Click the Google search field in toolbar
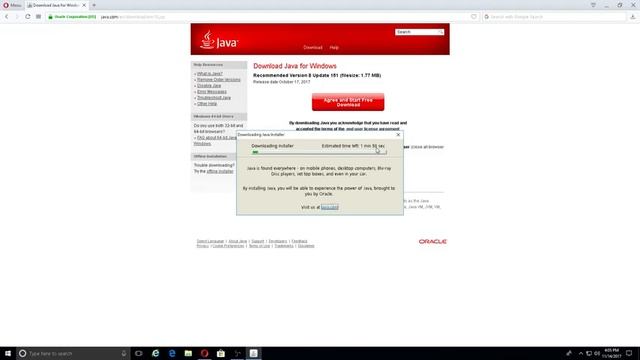Screen dimensions: 640x360 click(554, 17)
